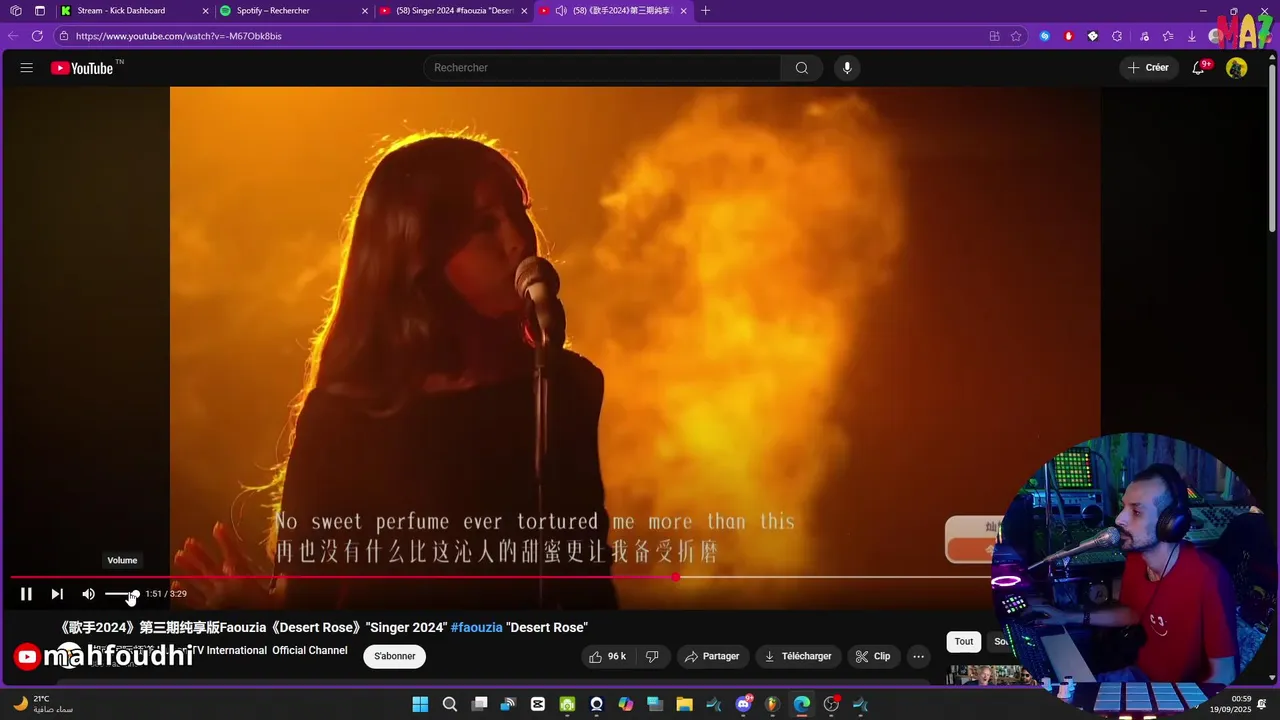Open Copilot from the taskbar
This screenshot has height=720, width=1280.
626,704
